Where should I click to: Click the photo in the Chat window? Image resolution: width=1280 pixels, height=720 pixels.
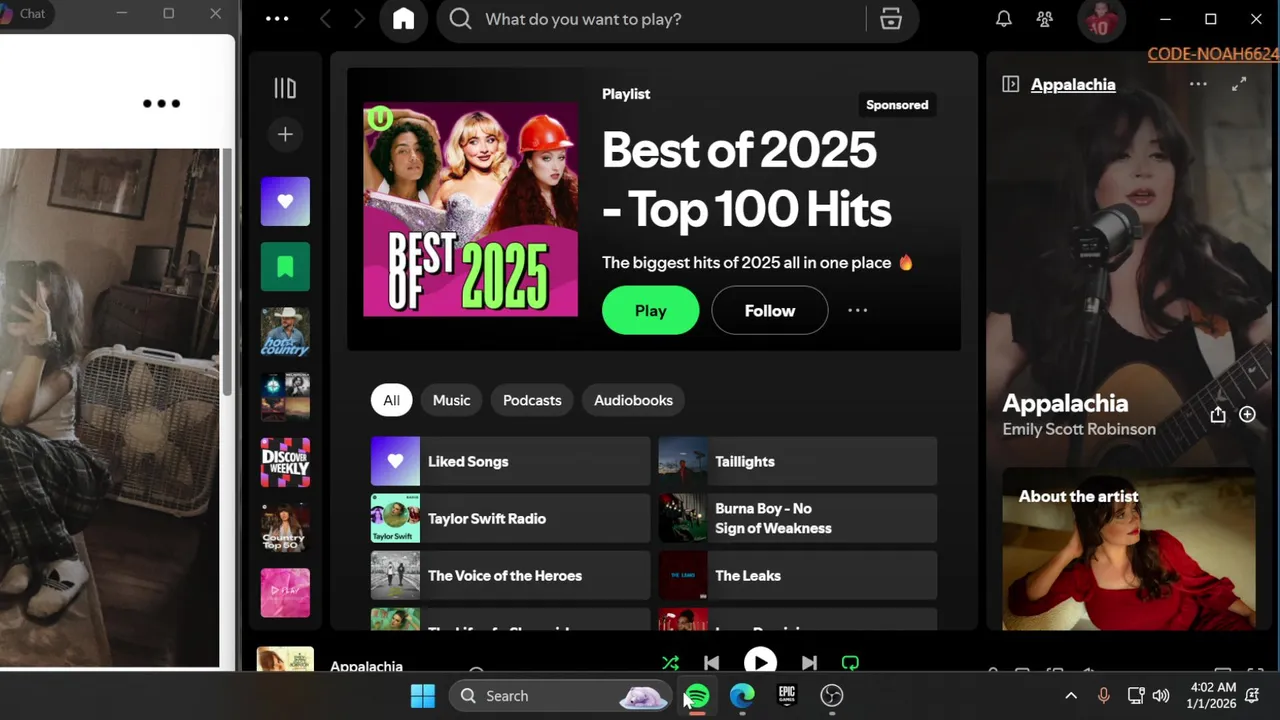coord(109,408)
